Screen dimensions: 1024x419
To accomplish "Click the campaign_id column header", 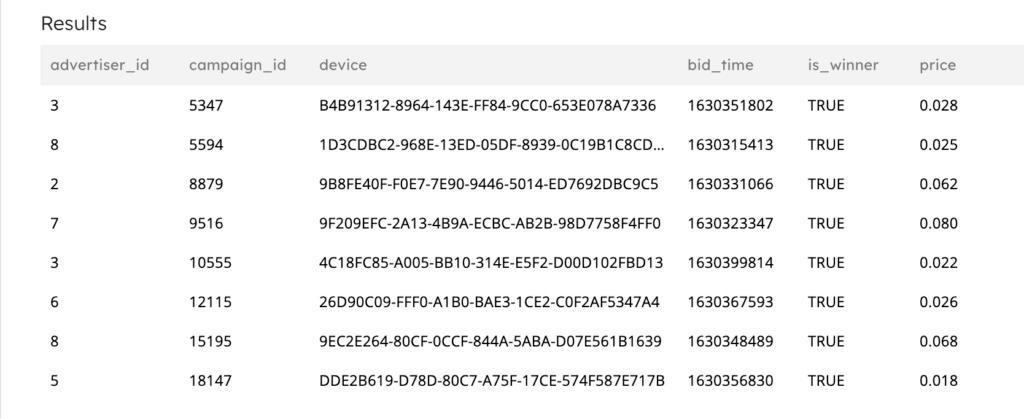I will click(237, 66).
